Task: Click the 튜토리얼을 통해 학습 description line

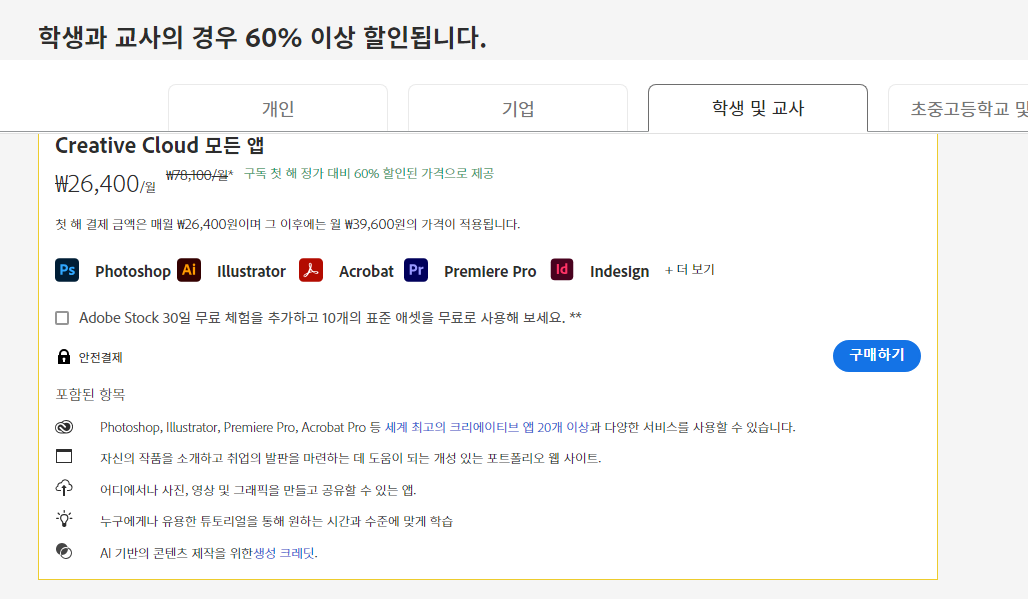Action: point(276,522)
